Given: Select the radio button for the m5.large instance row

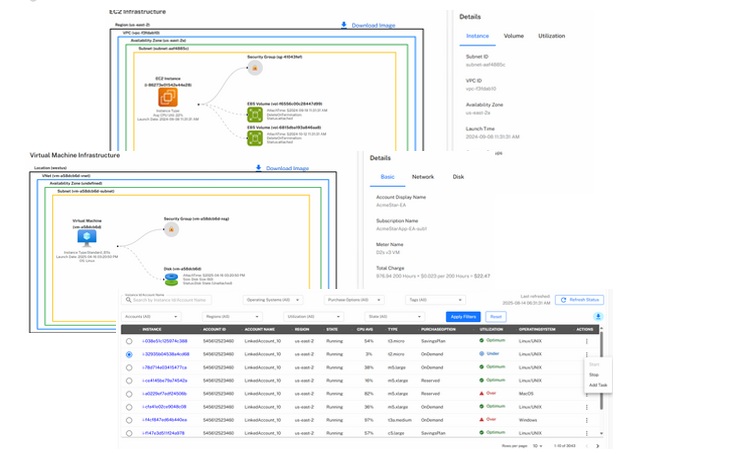Looking at the screenshot, I should tap(129, 367).
